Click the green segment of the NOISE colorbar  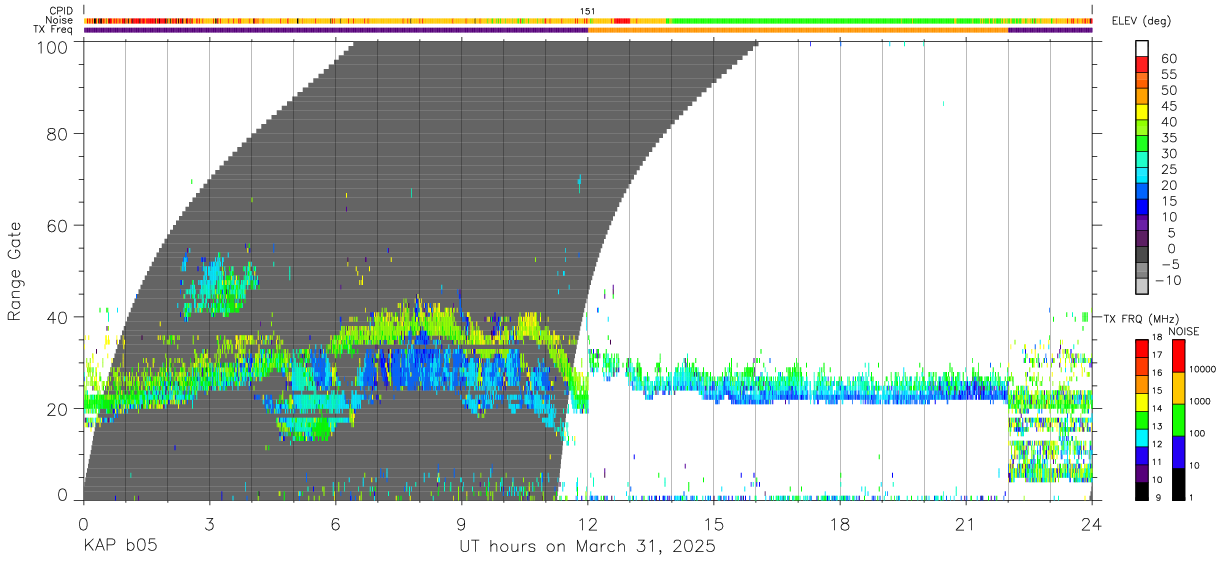click(x=1178, y=420)
